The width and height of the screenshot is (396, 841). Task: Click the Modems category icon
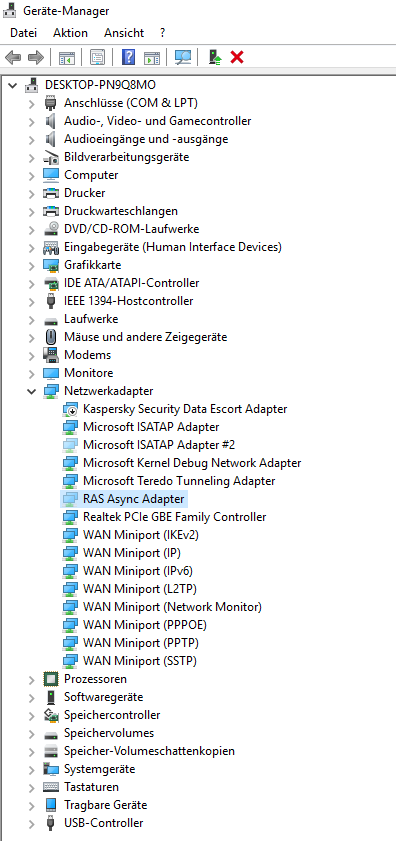[50, 355]
